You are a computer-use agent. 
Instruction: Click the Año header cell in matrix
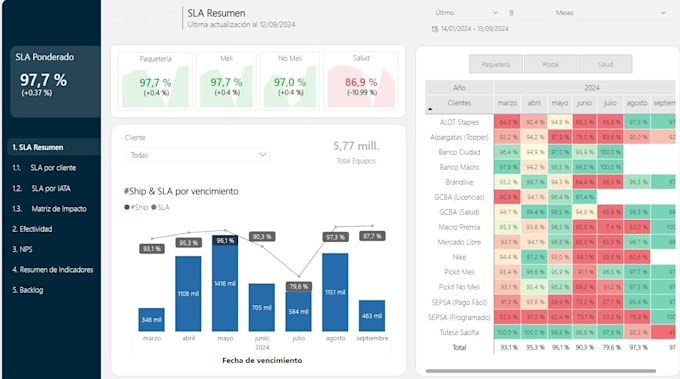coord(459,88)
